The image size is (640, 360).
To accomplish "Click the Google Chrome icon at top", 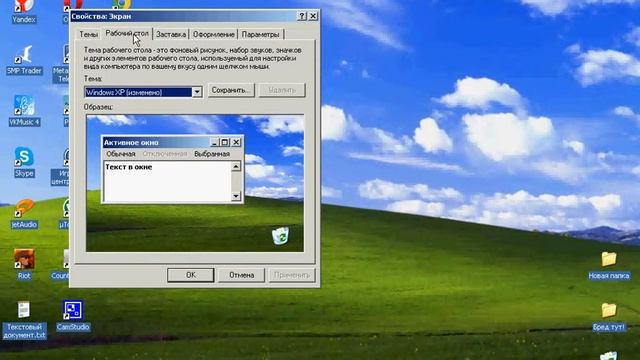I will (x=121, y=4).
